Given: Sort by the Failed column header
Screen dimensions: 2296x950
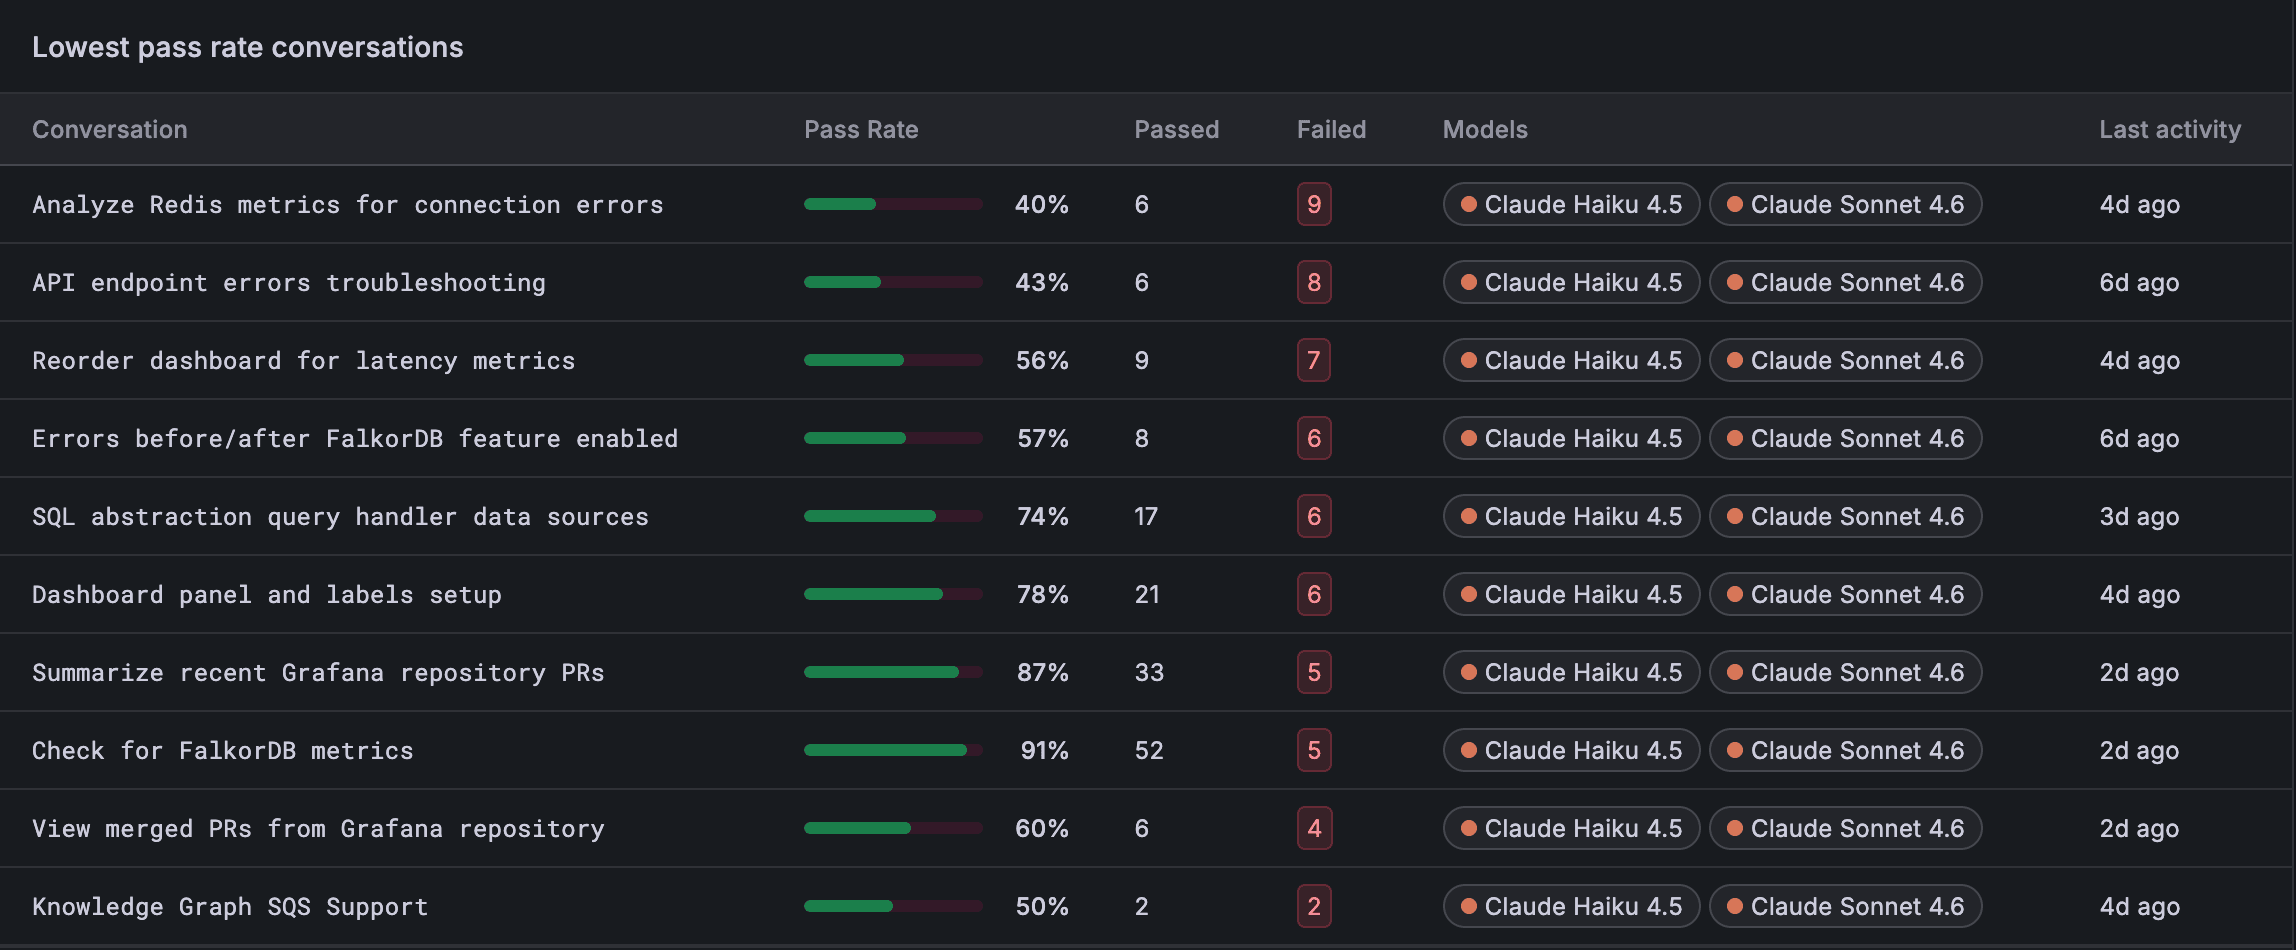Looking at the screenshot, I should pyautogui.click(x=1331, y=130).
